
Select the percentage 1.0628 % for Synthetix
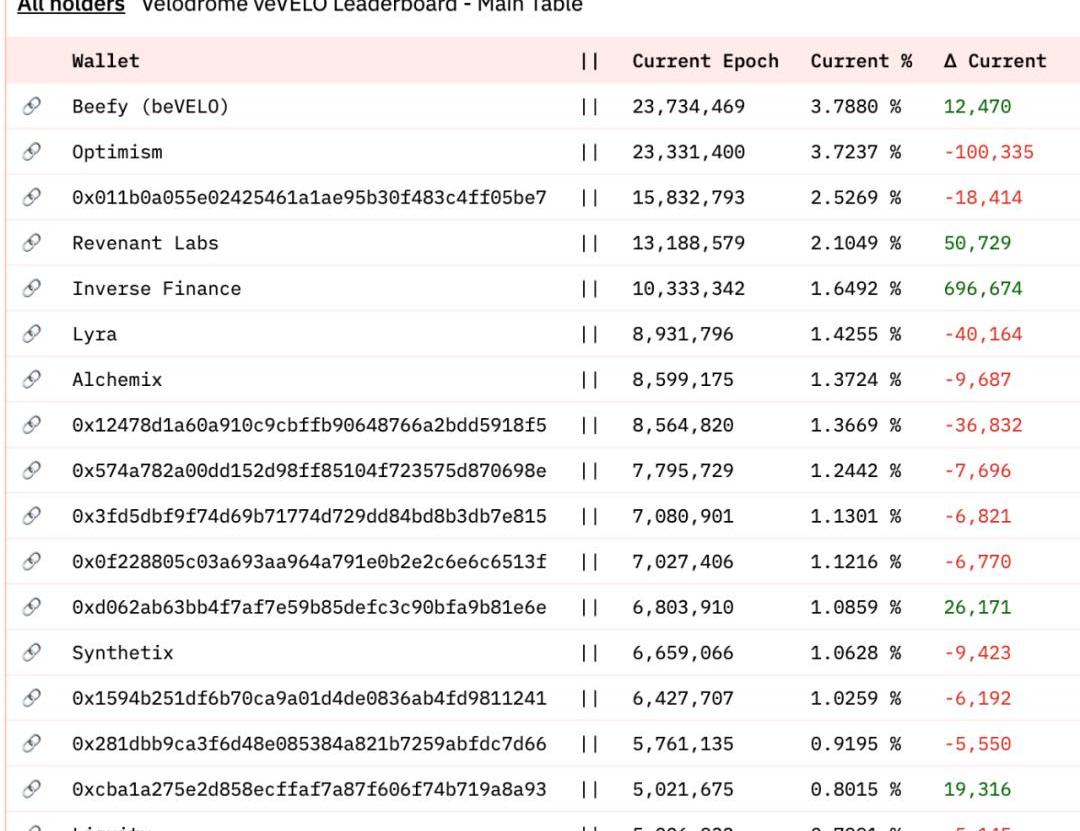click(855, 653)
